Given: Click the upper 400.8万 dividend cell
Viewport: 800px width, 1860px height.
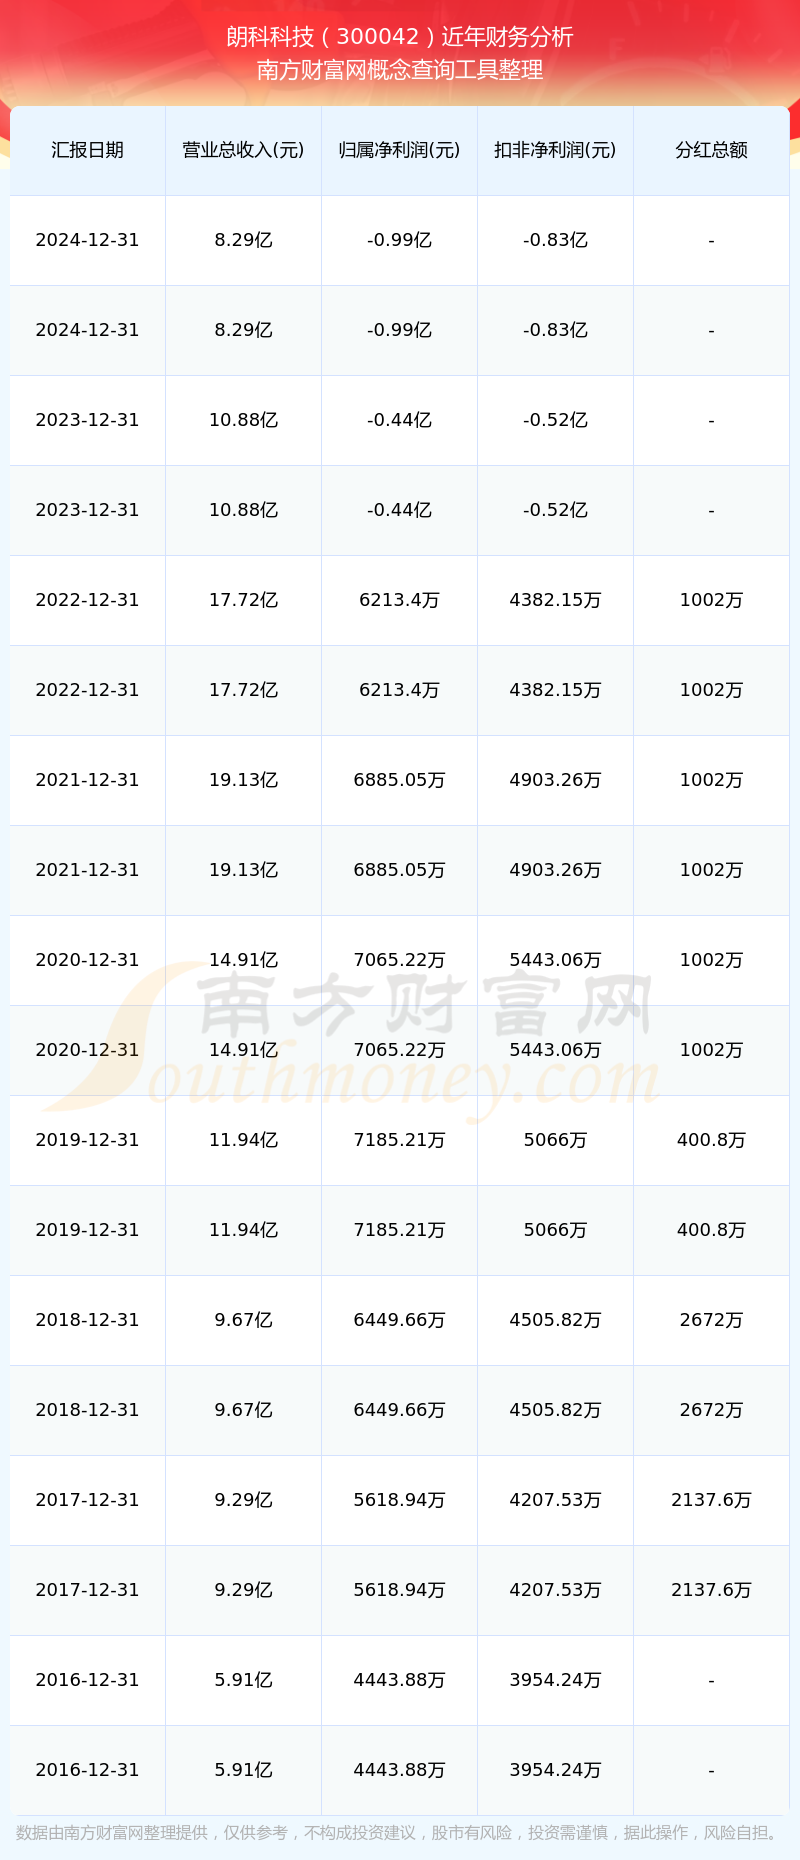Looking at the screenshot, I should tap(711, 1140).
